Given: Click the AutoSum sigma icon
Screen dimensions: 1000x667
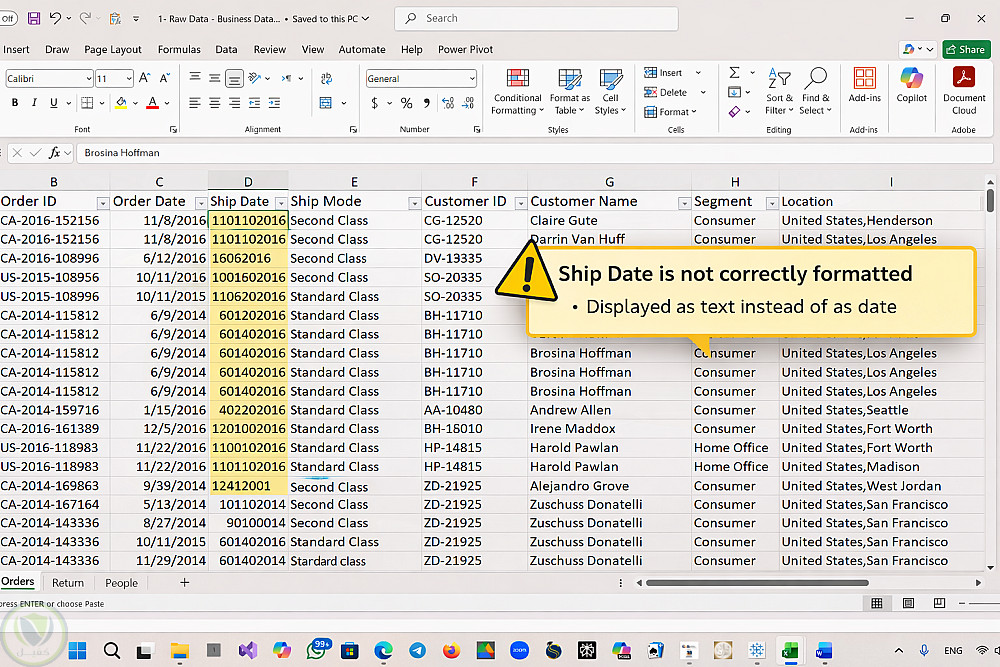Looking at the screenshot, I should (x=734, y=73).
